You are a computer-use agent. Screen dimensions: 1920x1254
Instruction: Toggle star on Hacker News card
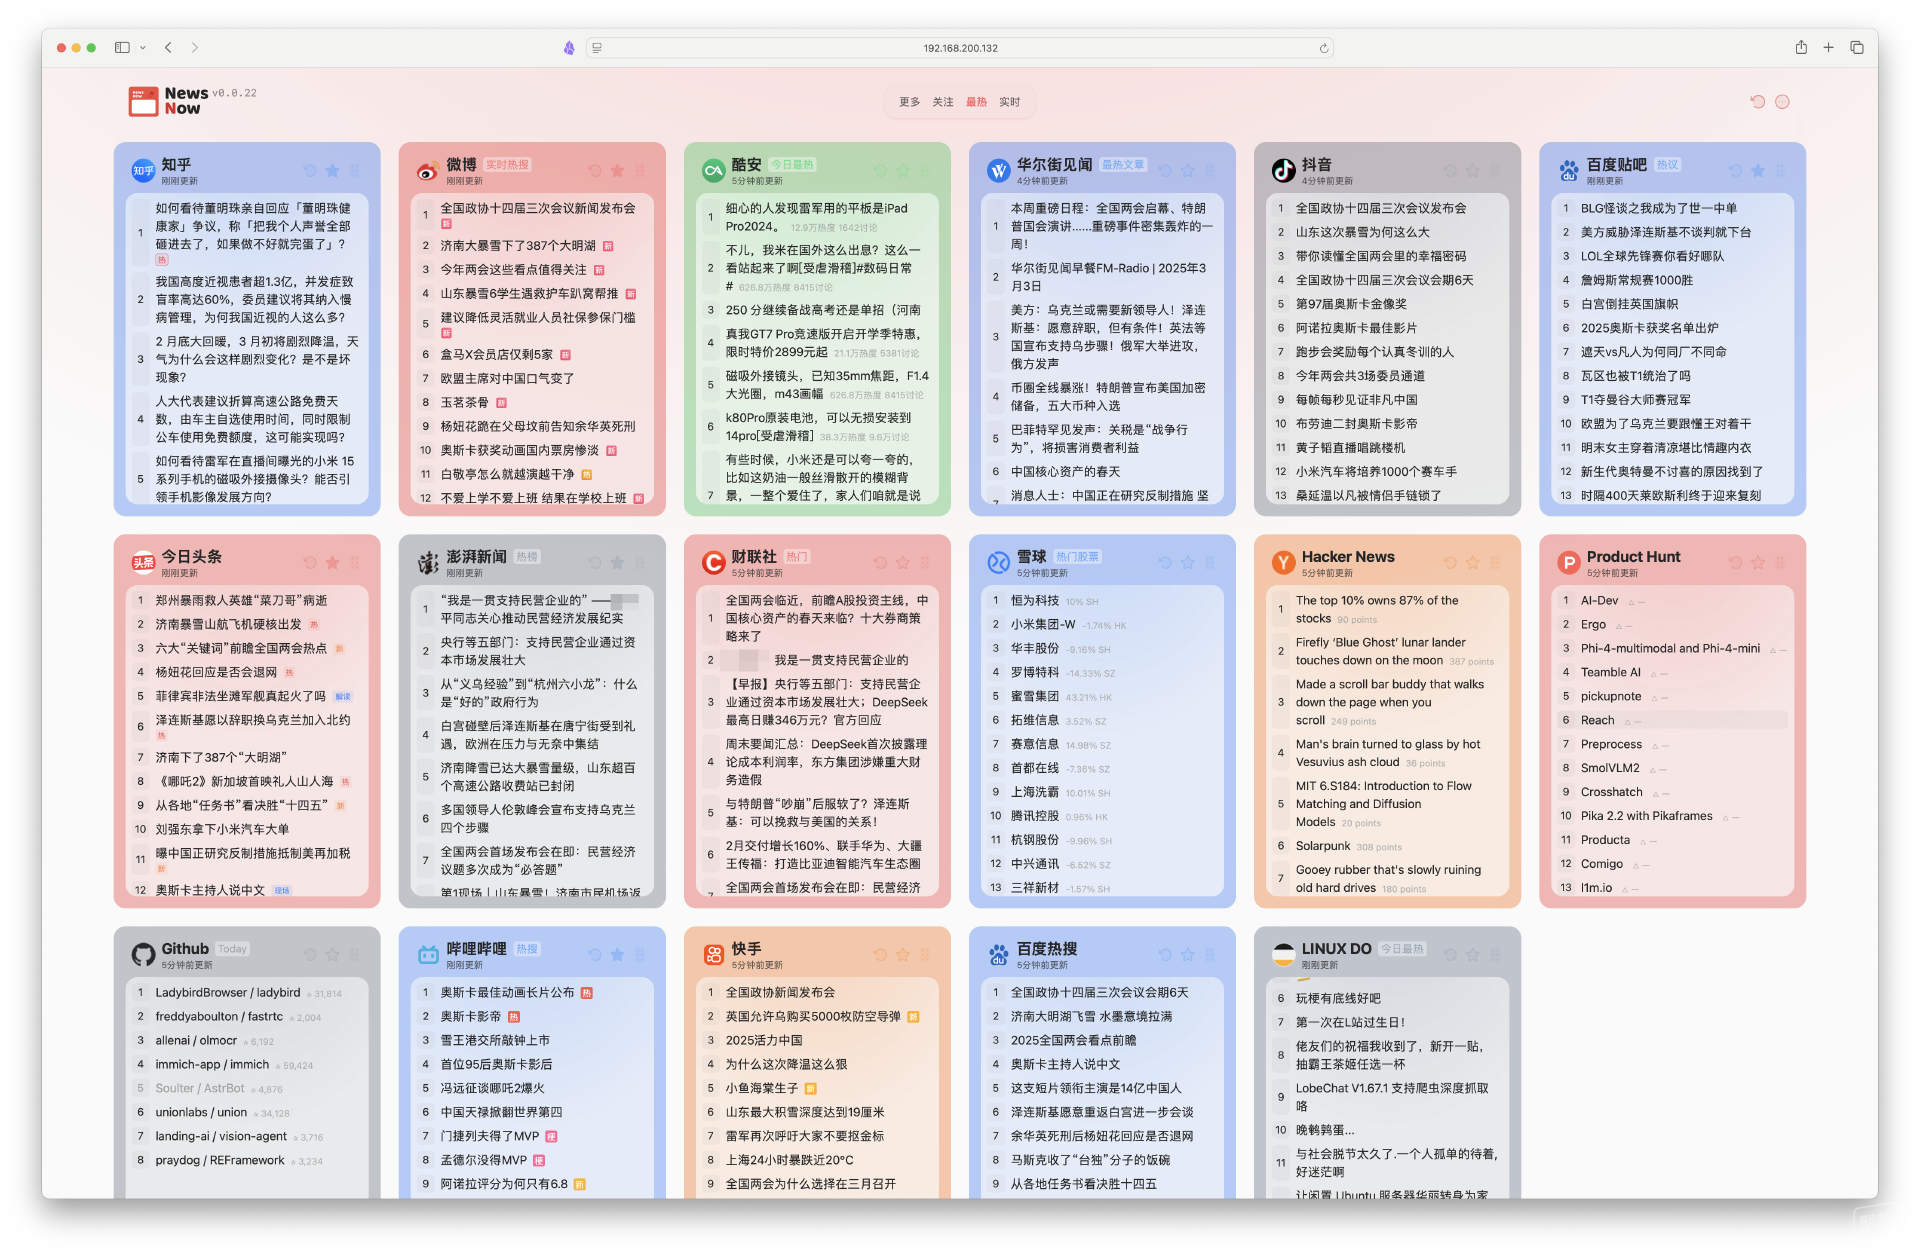[1473, 563]
